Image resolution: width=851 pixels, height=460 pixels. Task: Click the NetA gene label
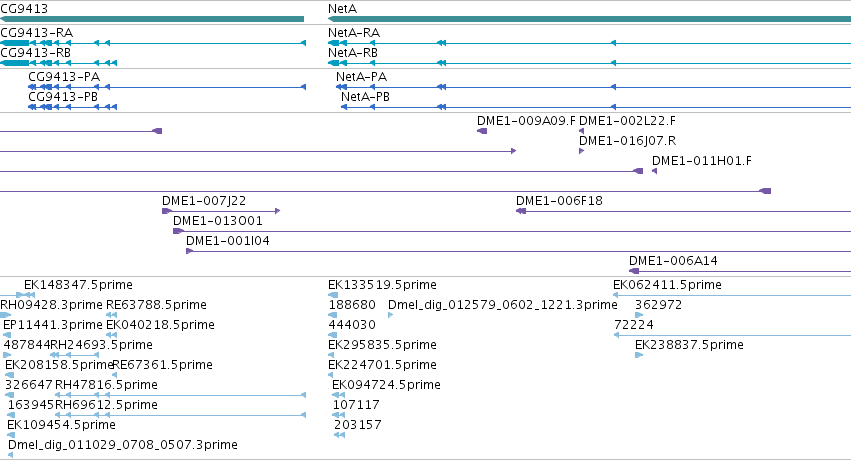342,9
